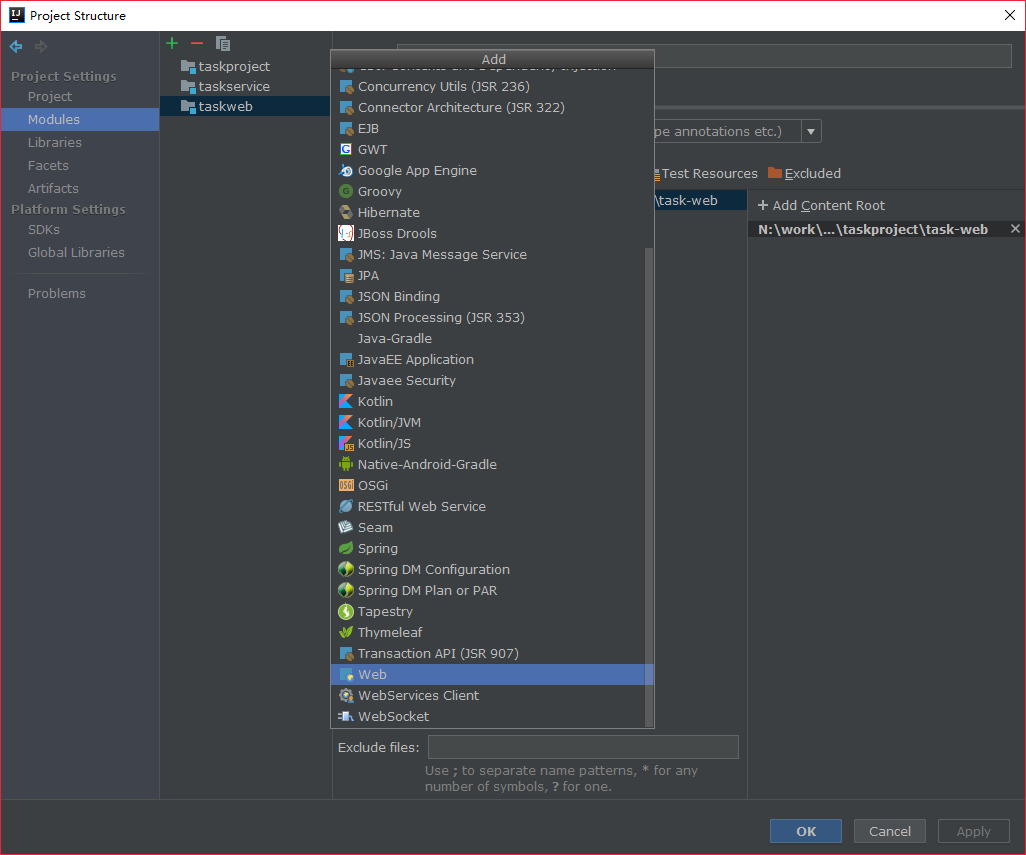The image size is (1026, 855).
Task: Click the OSGi icon
Action: pos(346,485)
